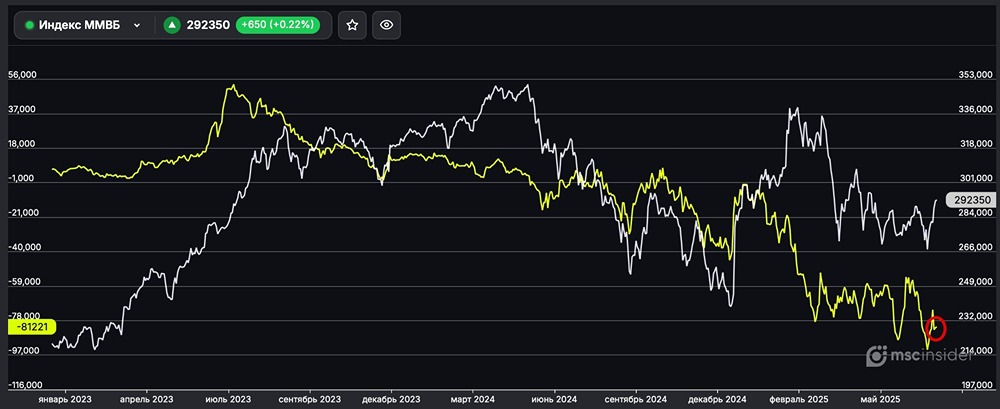Click the 292350 price value in the header
Viewport: 1000px width, 409px height.
pyautogui.click(x=208, y=26)
